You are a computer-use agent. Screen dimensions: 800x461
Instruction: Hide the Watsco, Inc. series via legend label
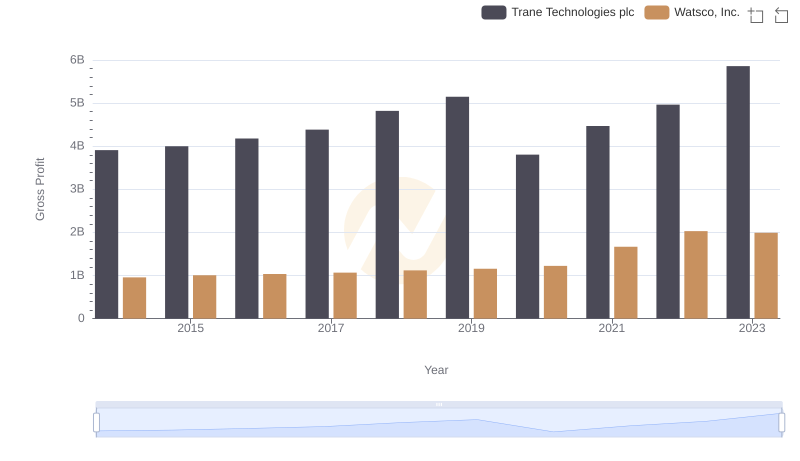[x=708, y=13]
